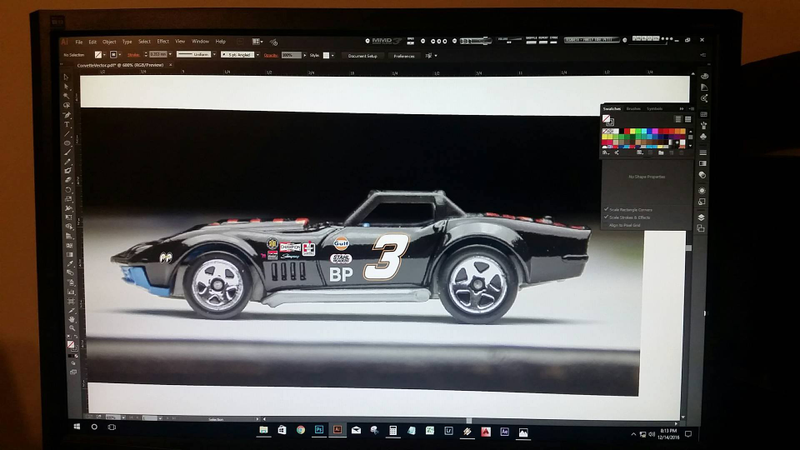Click the Opacity value input field
The image size is (800, 450).
pos(291,55)
